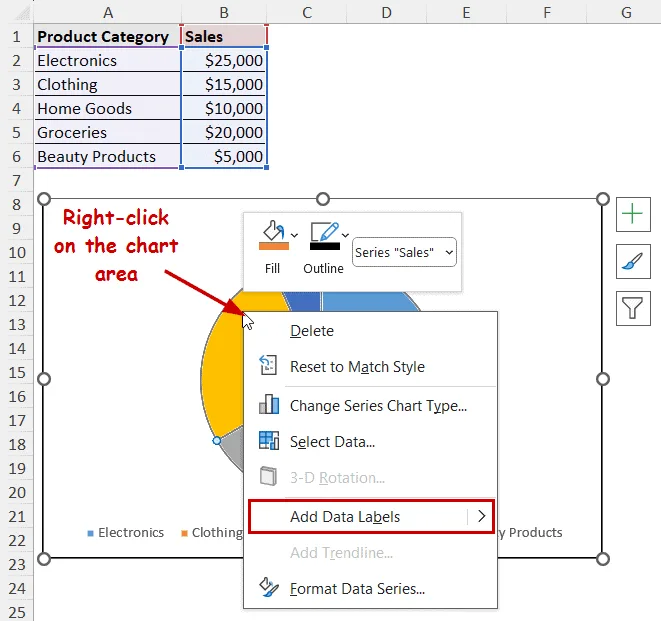
Task: Select column D header
Action: point(387,12)
